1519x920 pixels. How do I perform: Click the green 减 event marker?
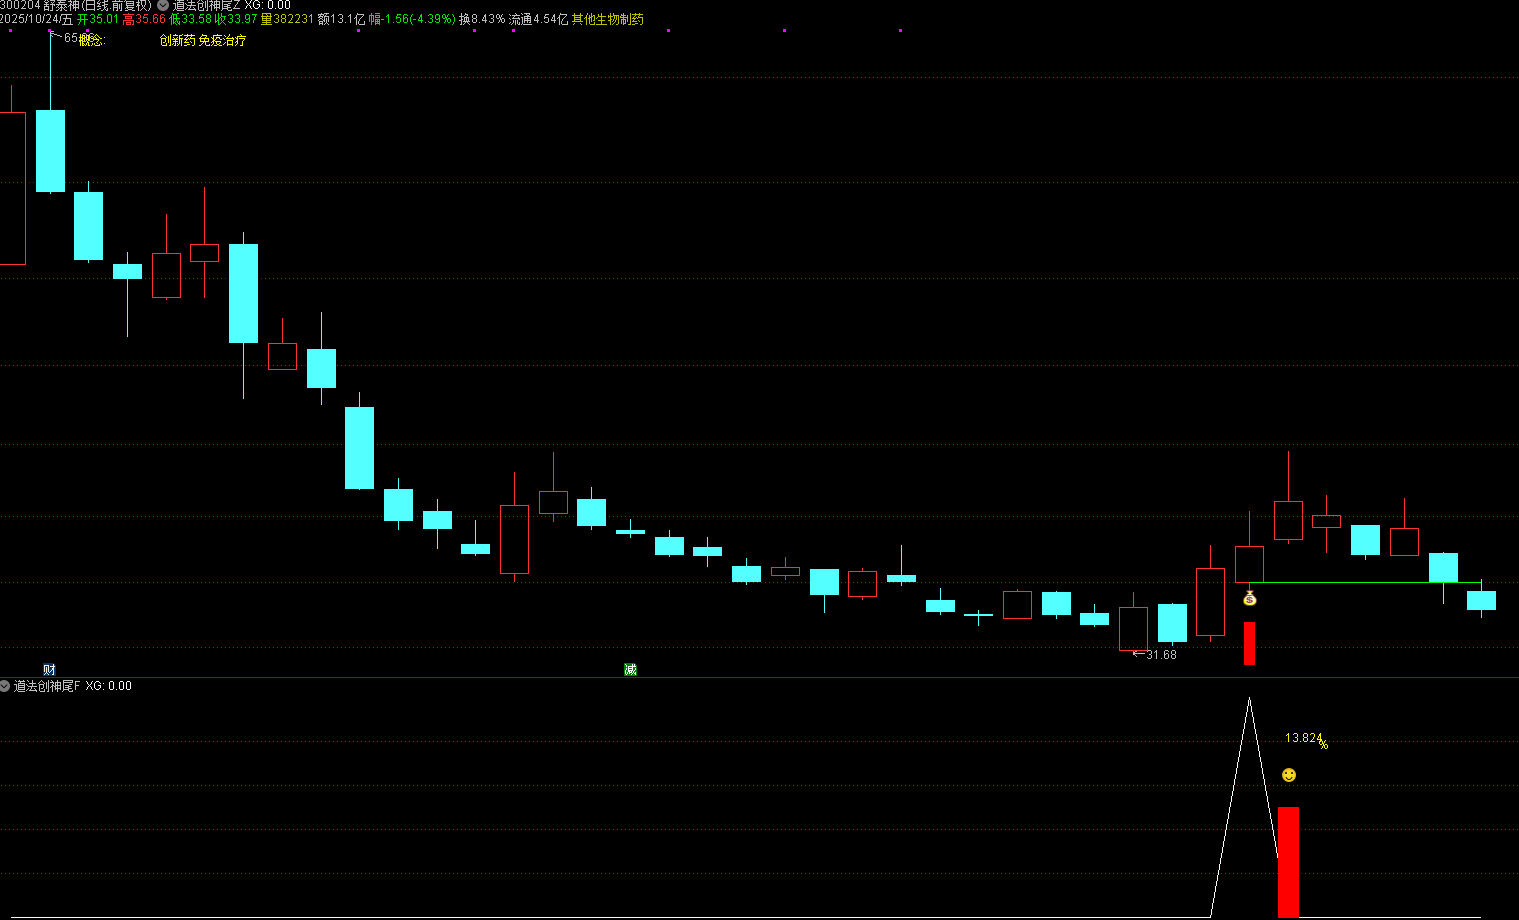[630, 669]
